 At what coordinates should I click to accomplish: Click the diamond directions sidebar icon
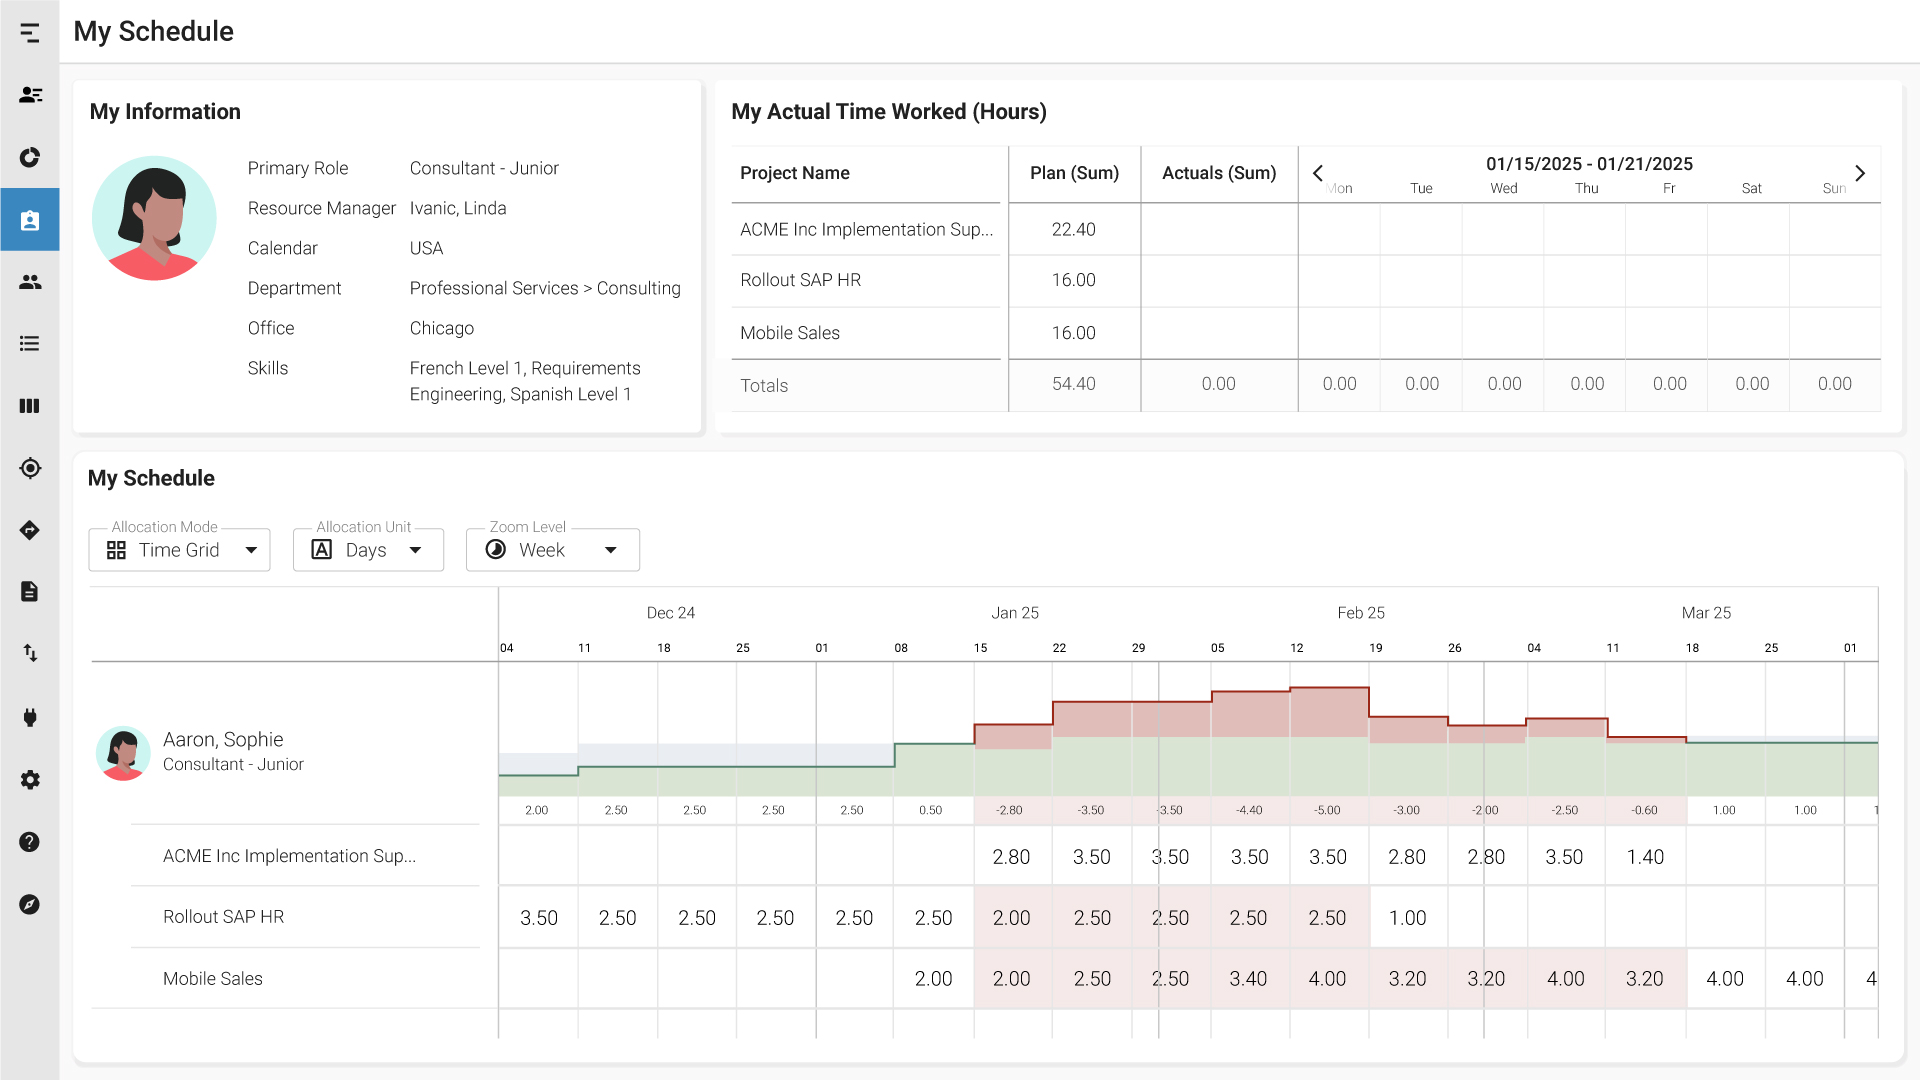[x=30, y=530]
